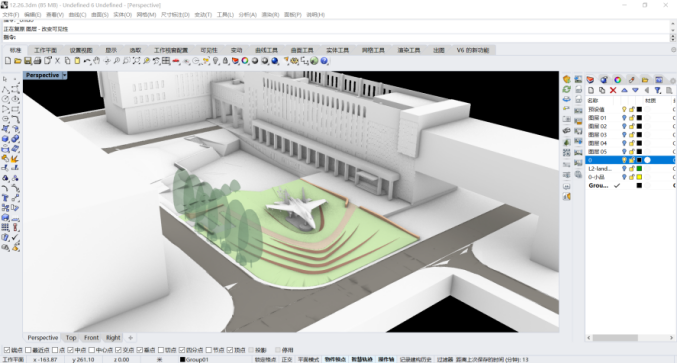Click the padlock Lock objects icon
The image size is (677, 363).
pyautogui.click(x=225, y=61)
